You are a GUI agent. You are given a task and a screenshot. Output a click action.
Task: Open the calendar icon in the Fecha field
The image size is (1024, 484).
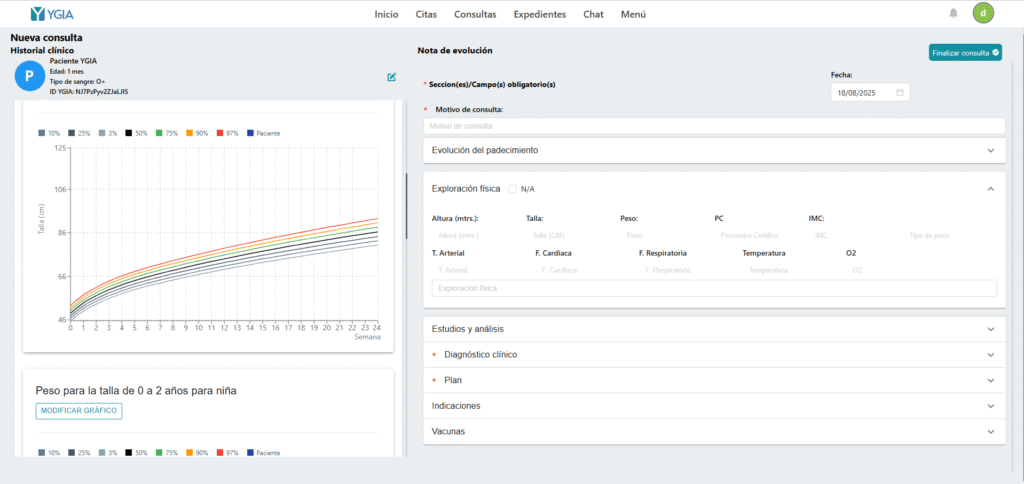[x=900, y=93]
